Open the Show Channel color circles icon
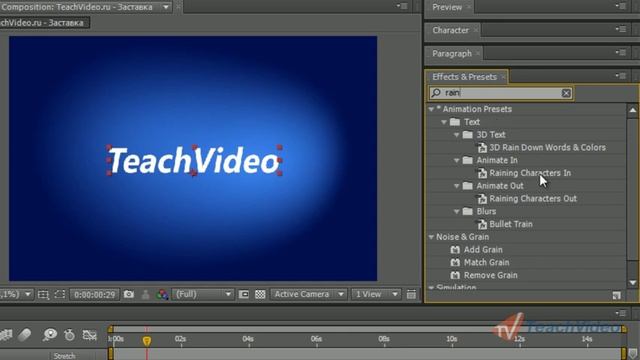The width and height of the screenshot is (640, 360). 162,294
